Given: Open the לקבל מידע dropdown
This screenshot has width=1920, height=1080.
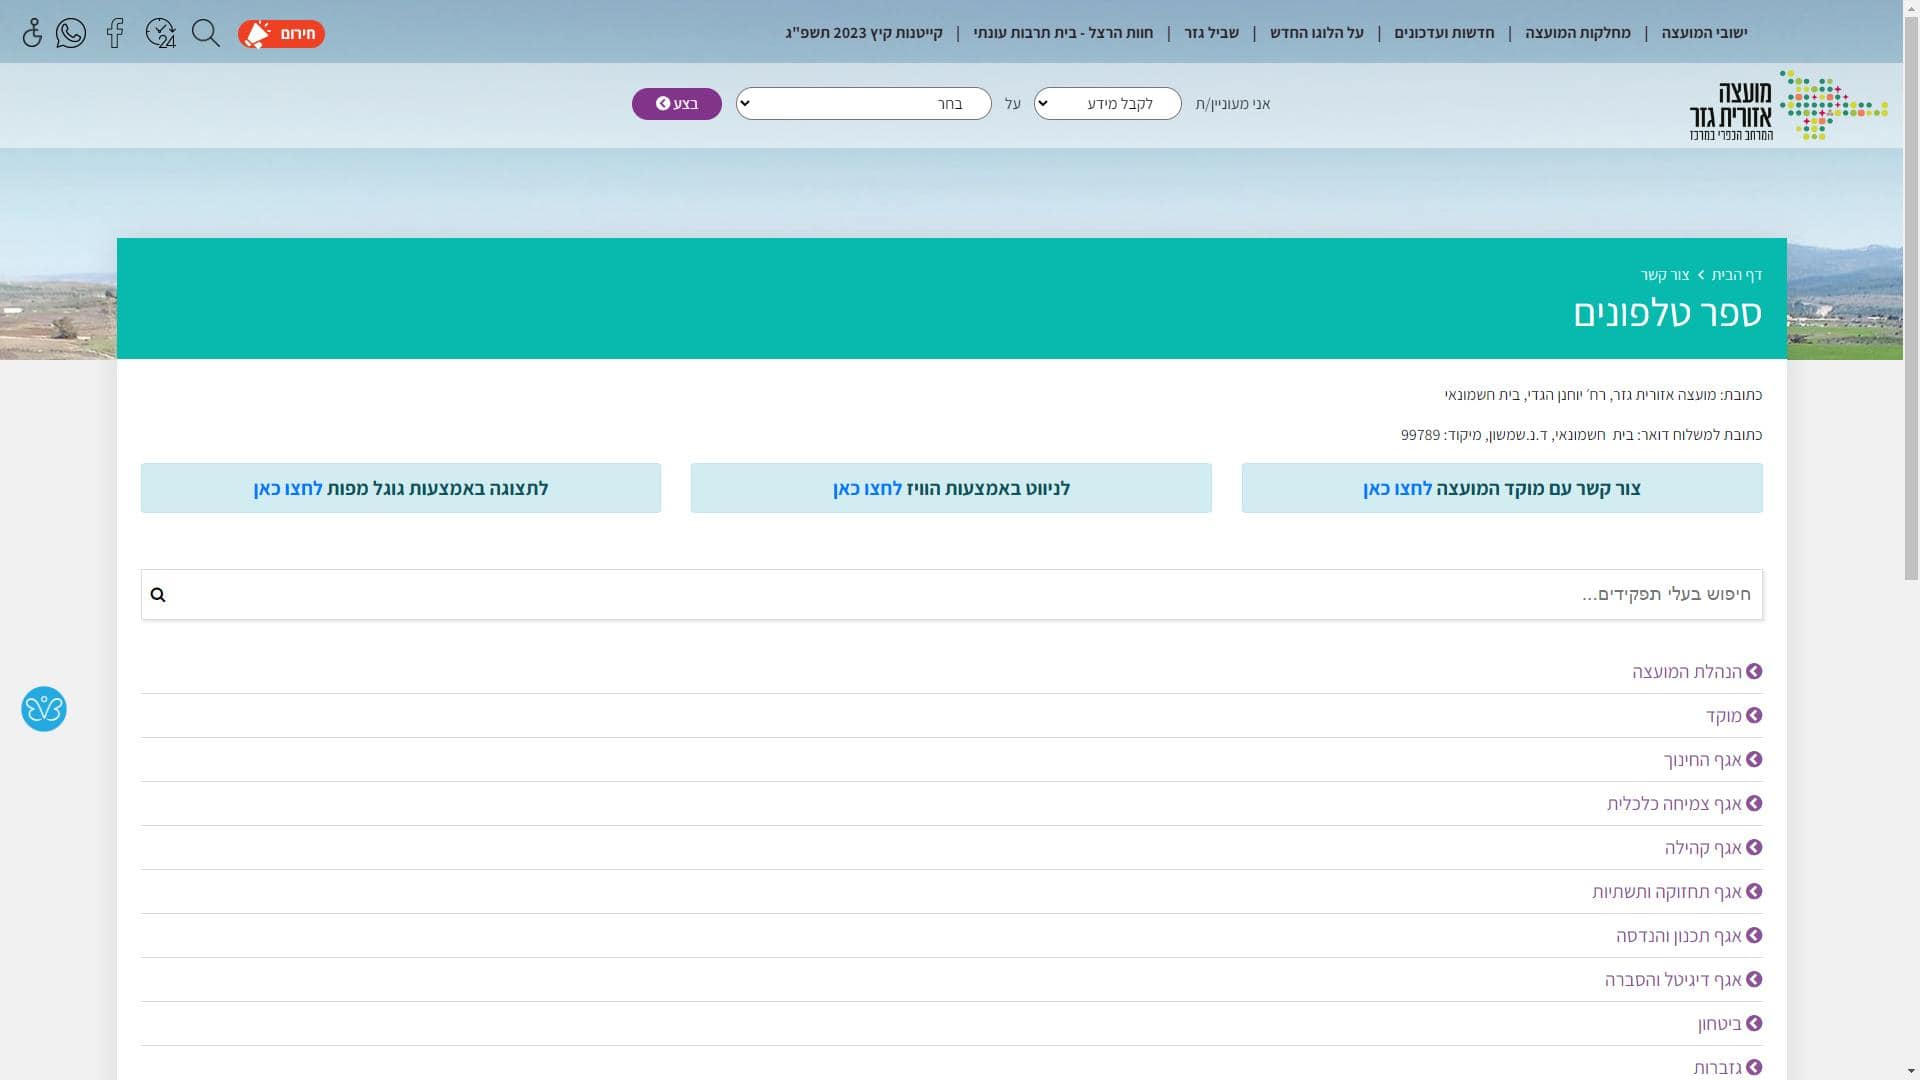Looking at the screenshot, I should click(1107, 104).
